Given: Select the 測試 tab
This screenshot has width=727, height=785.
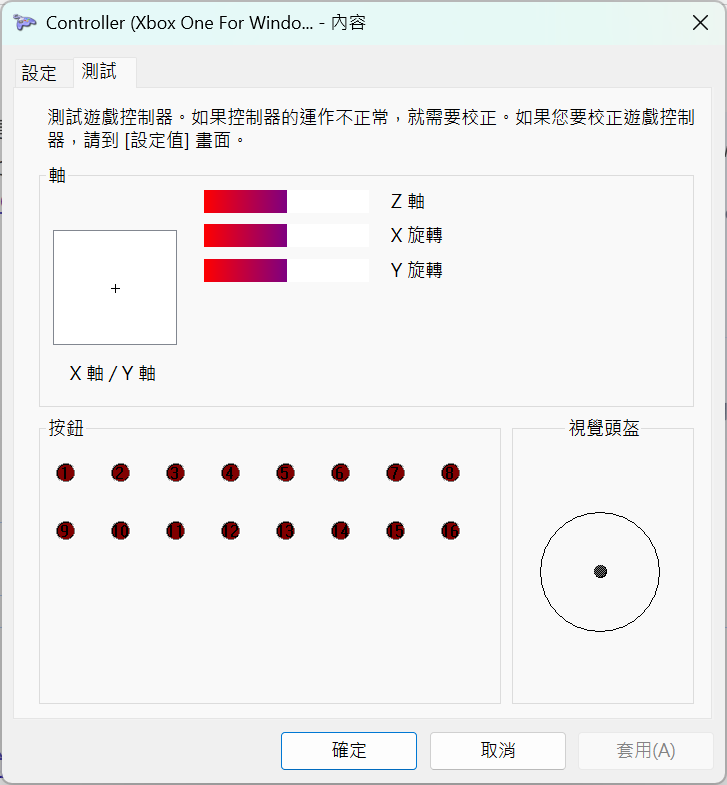Looking at the screenshot, I should (100, 72).
